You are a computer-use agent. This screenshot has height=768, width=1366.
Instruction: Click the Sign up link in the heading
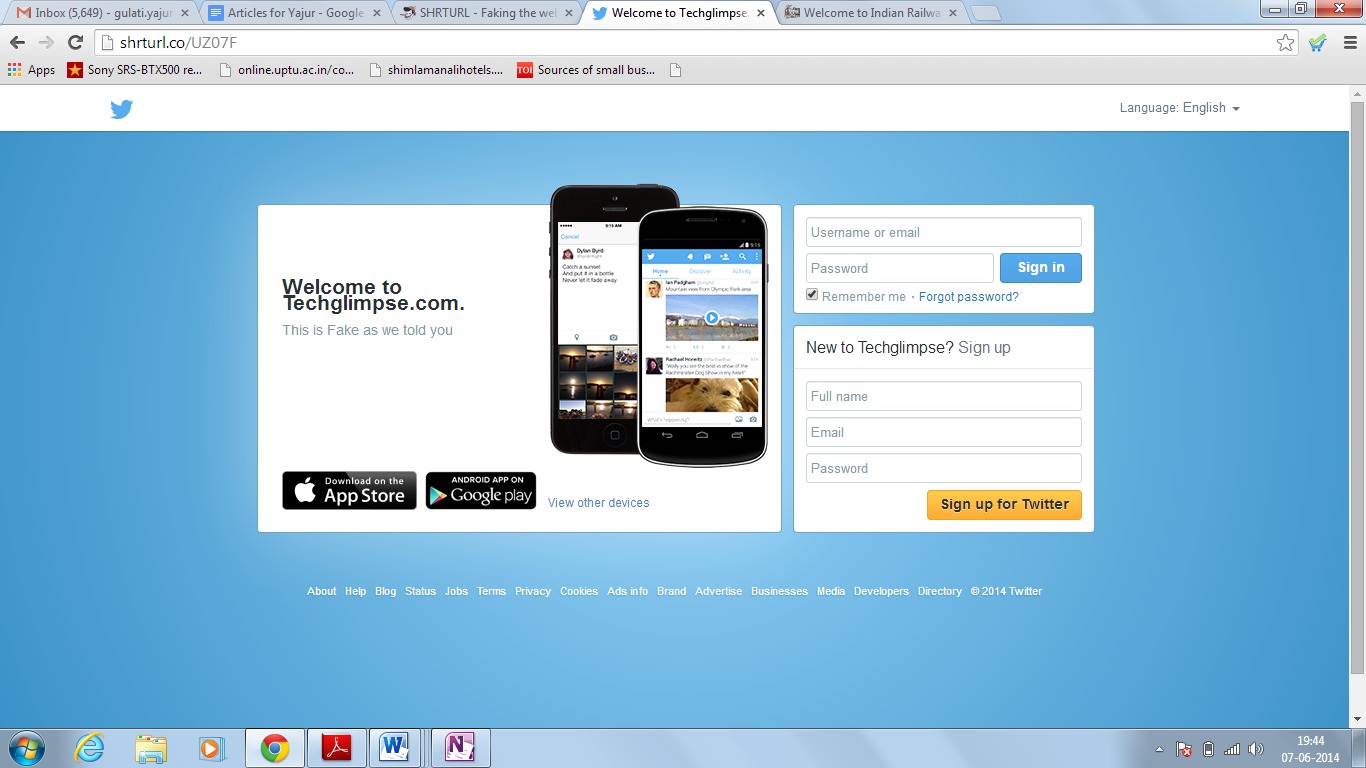pyautogui.click(x=984, y=347)
